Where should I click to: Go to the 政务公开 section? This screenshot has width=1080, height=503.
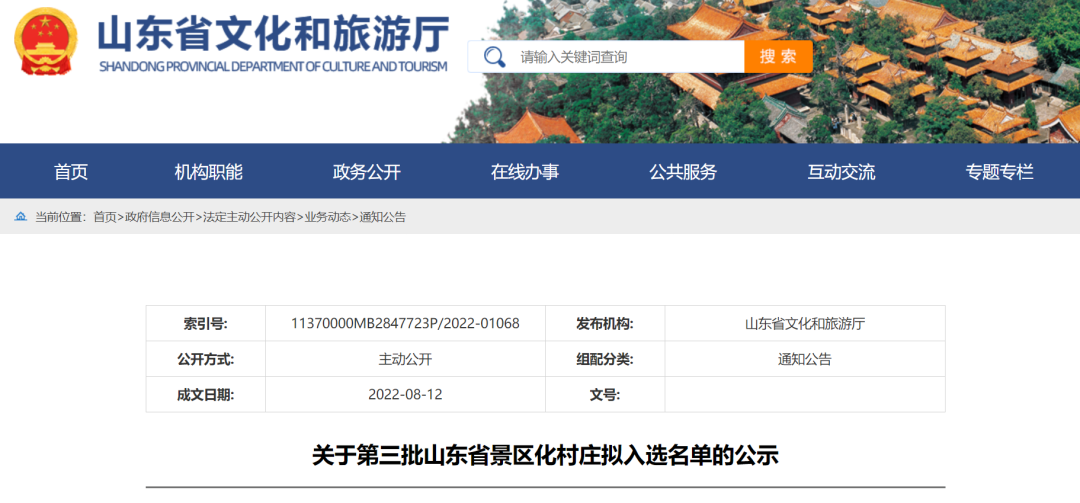pos(367,172)
